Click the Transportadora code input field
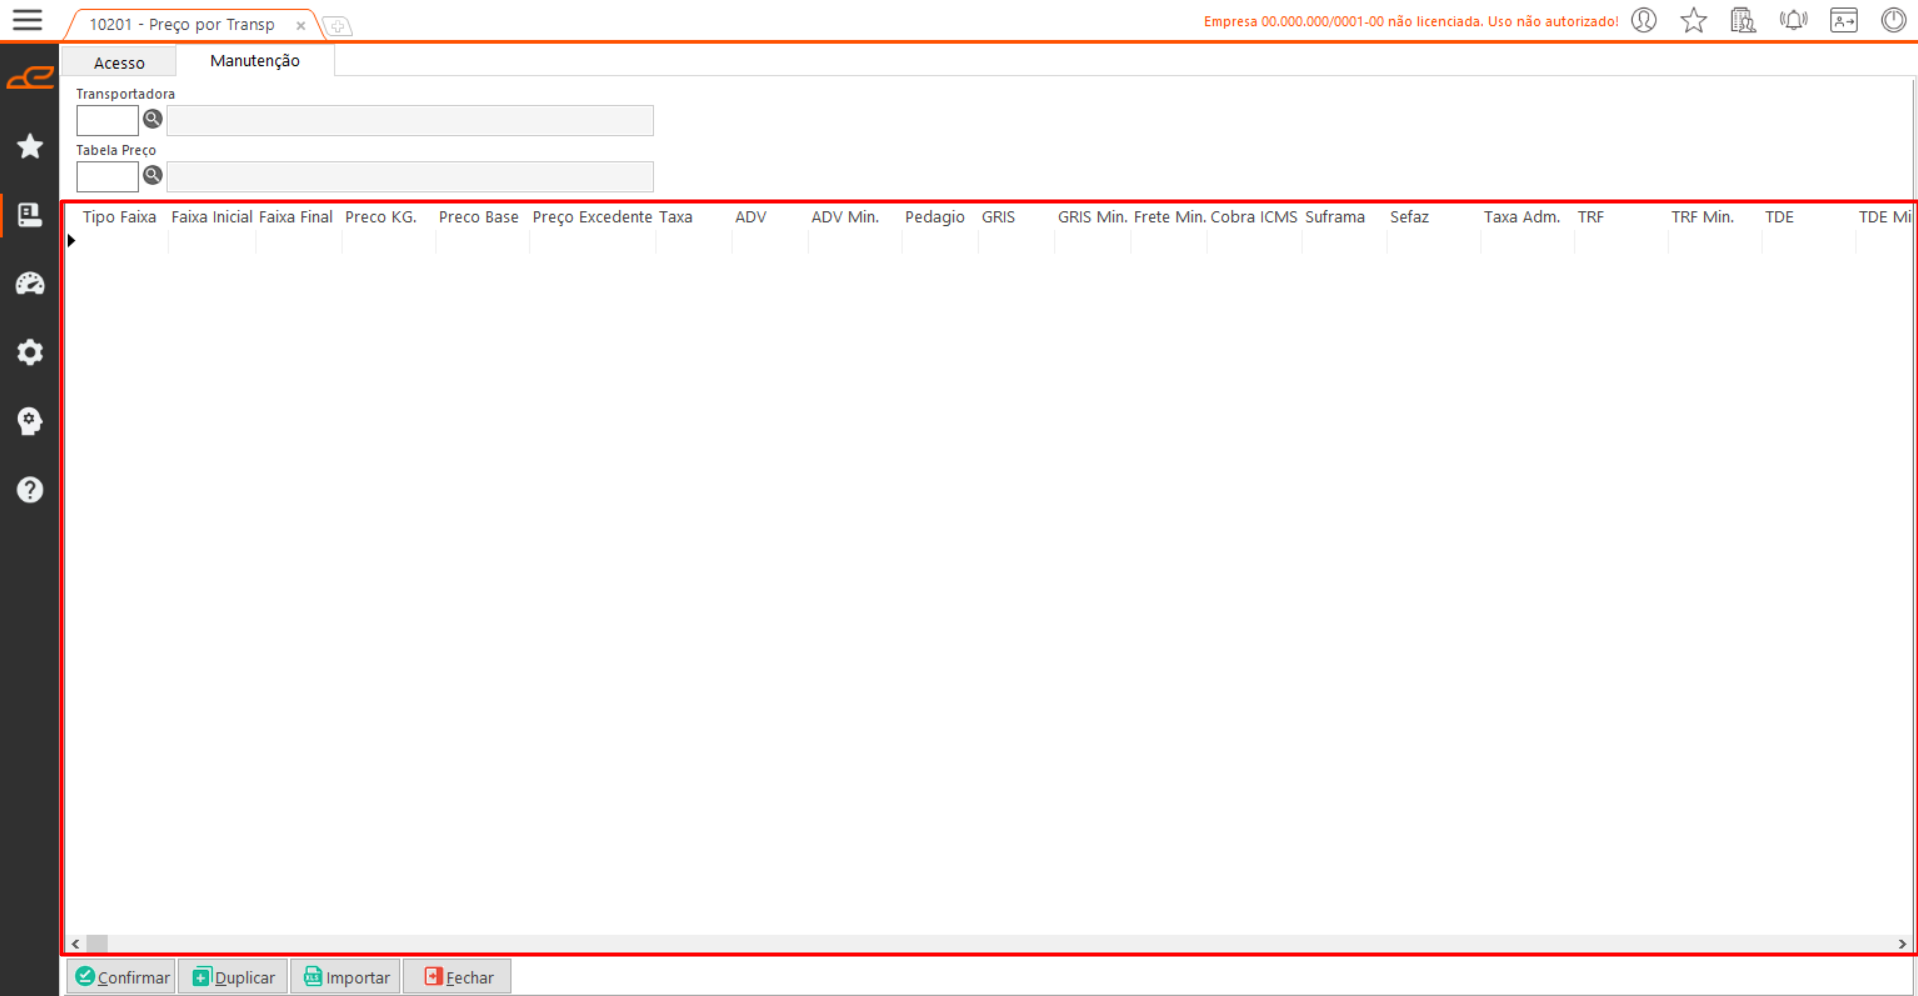1918x996 pixels. [x=107, y=121]
